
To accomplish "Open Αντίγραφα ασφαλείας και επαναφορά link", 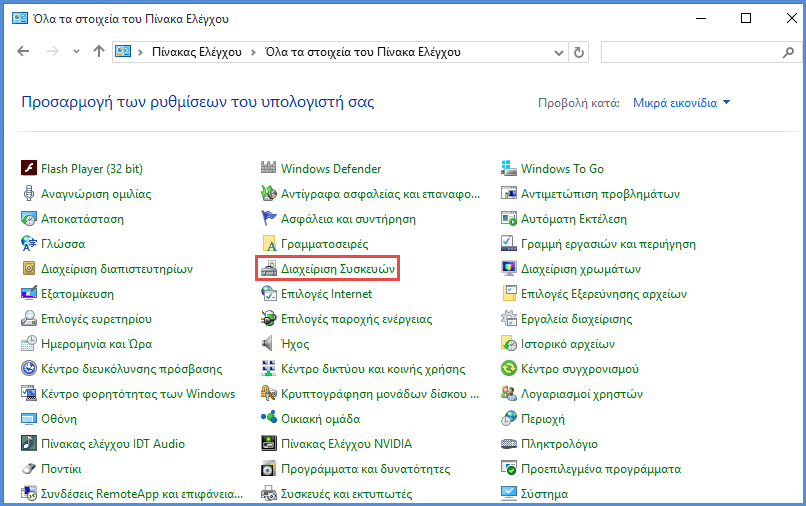I will click(x=380, y=193).
